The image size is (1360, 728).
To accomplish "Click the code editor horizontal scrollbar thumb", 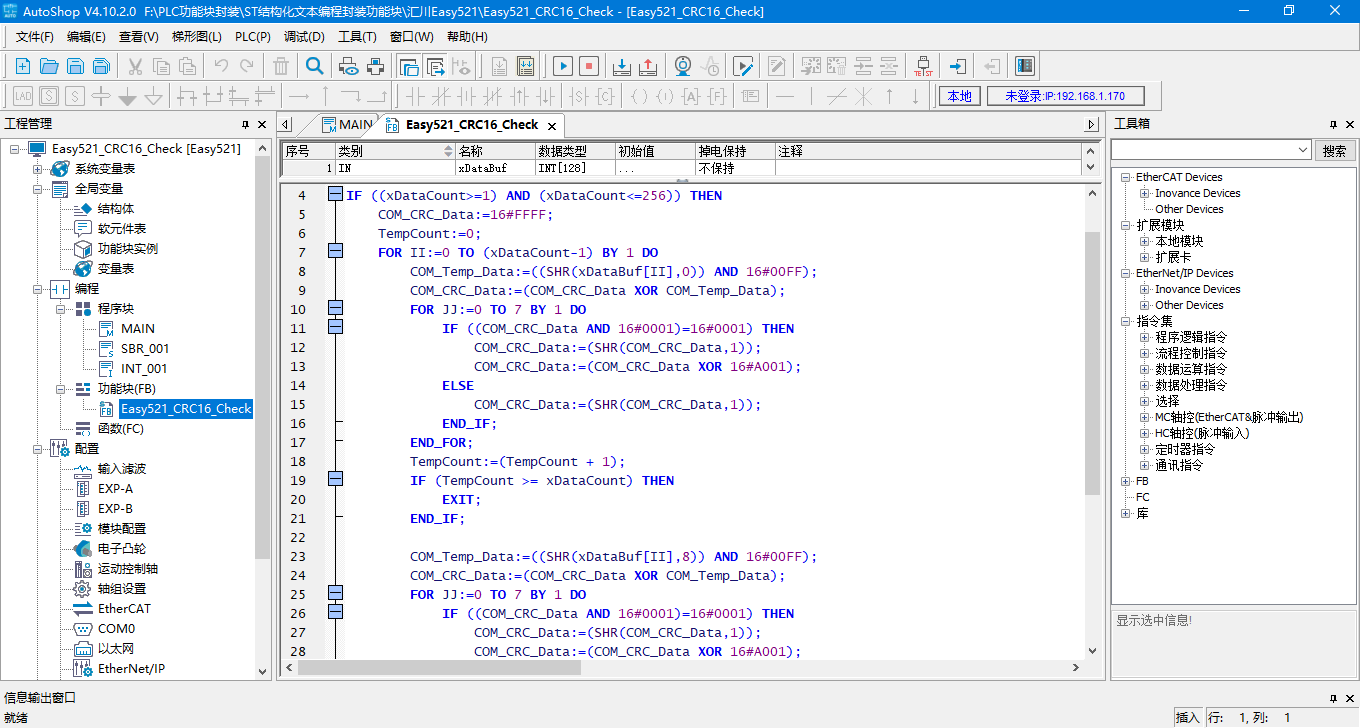I will (439, 668).
